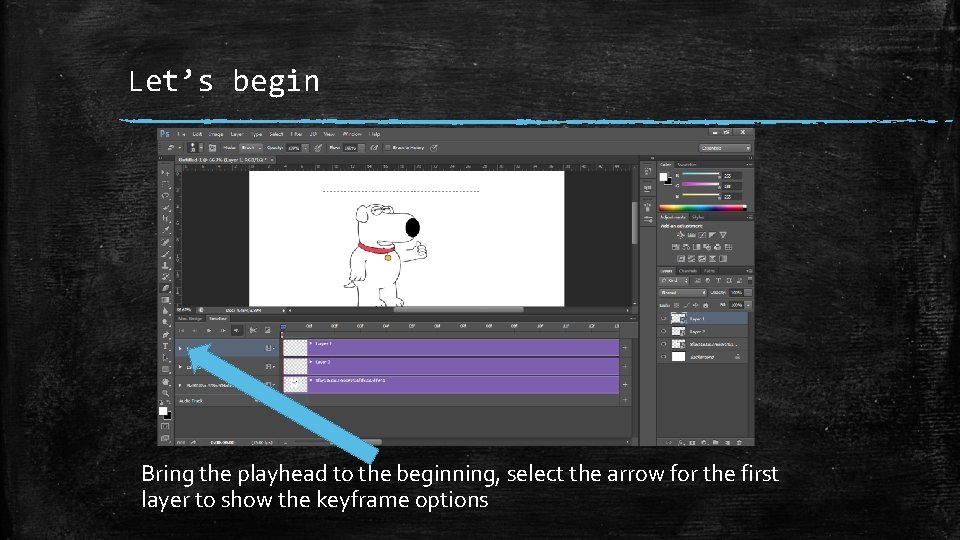960x540 pixels.
Task: Click the red channel color slider
Action: coord(701,174)
